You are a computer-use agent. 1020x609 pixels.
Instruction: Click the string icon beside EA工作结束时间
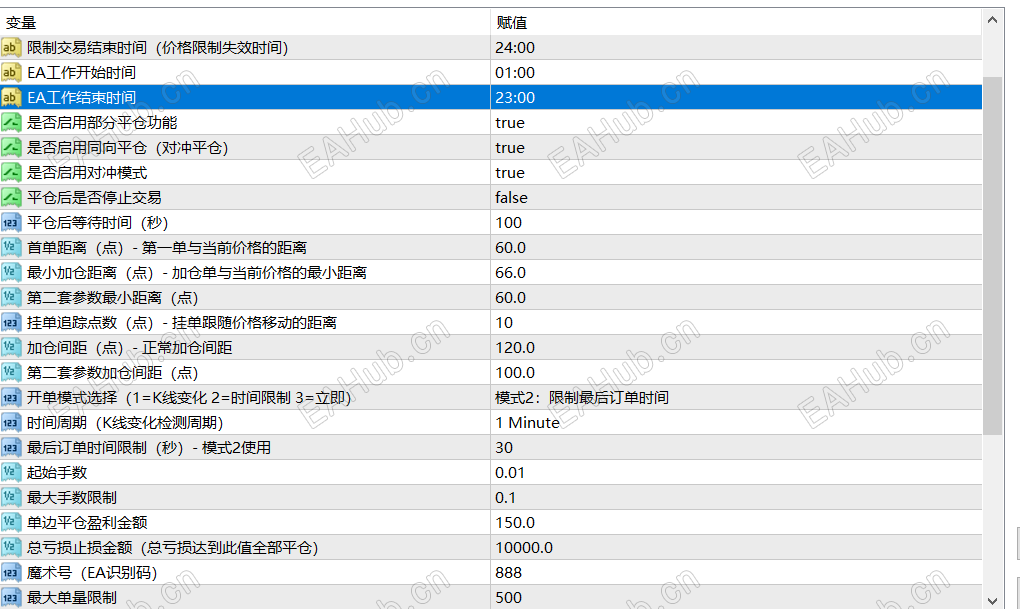coord(11,98)
